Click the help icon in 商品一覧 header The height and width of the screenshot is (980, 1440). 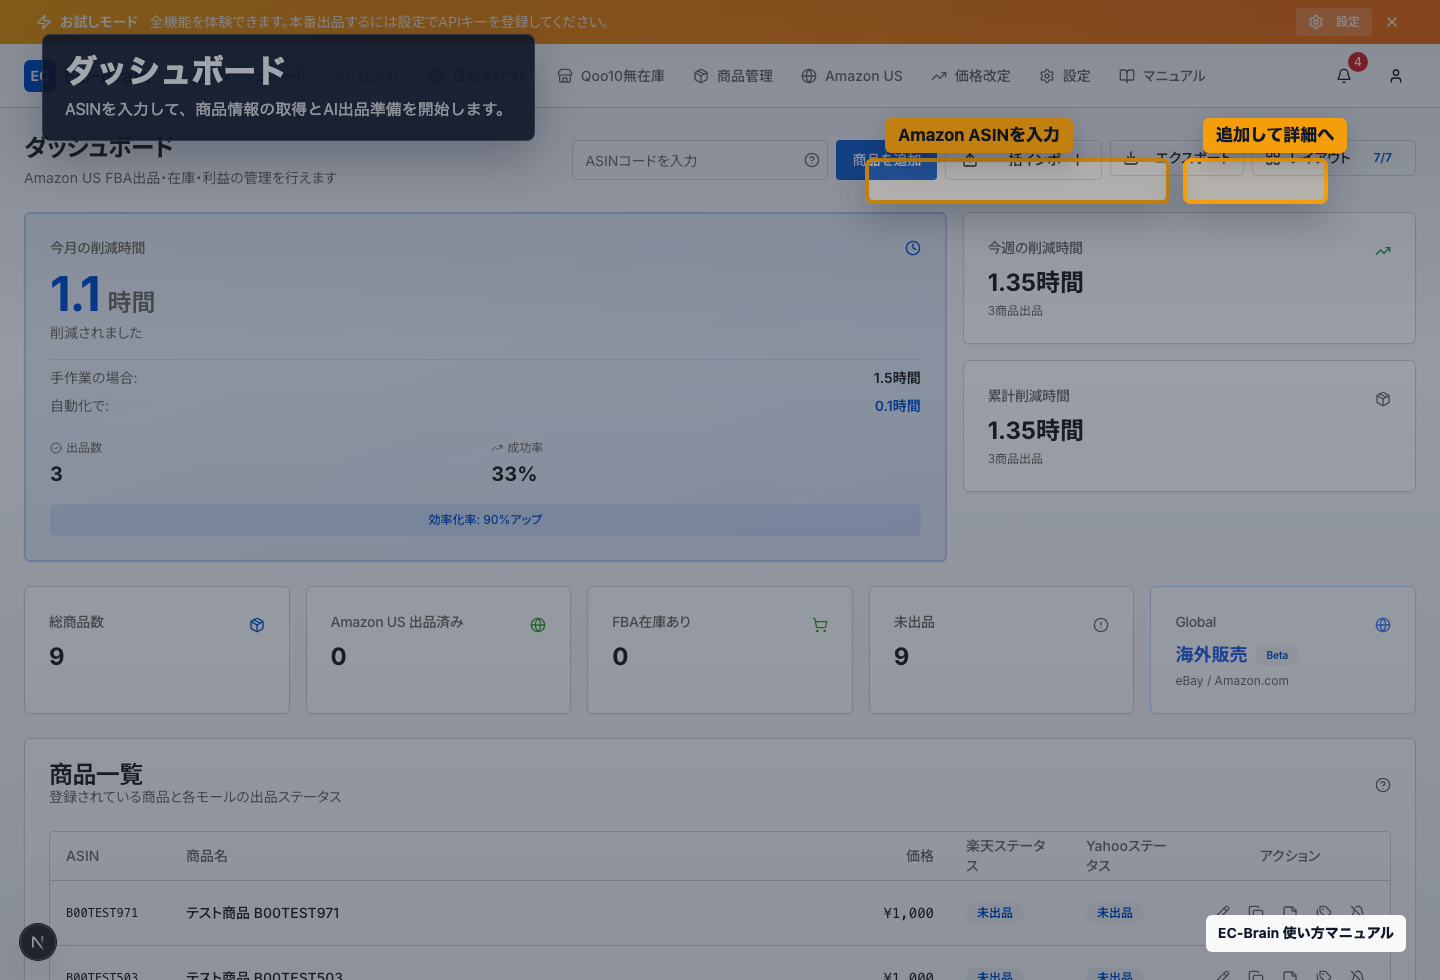click(x=1383, y=785)
